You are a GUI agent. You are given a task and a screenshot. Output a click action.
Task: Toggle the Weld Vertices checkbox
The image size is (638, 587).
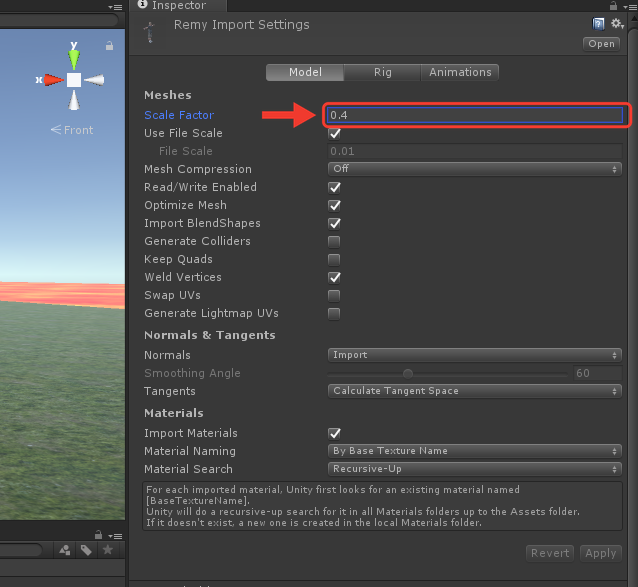pyautogui.click(x=334, y=277)
